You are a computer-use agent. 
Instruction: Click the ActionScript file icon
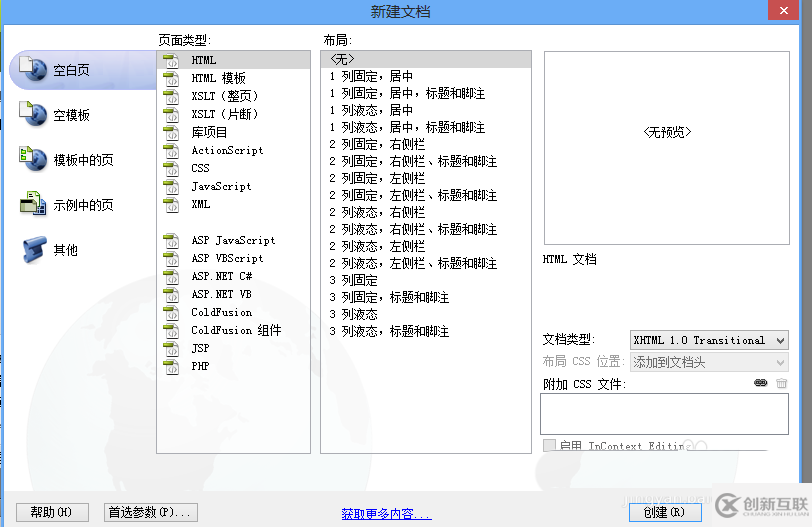click(171, 150)
